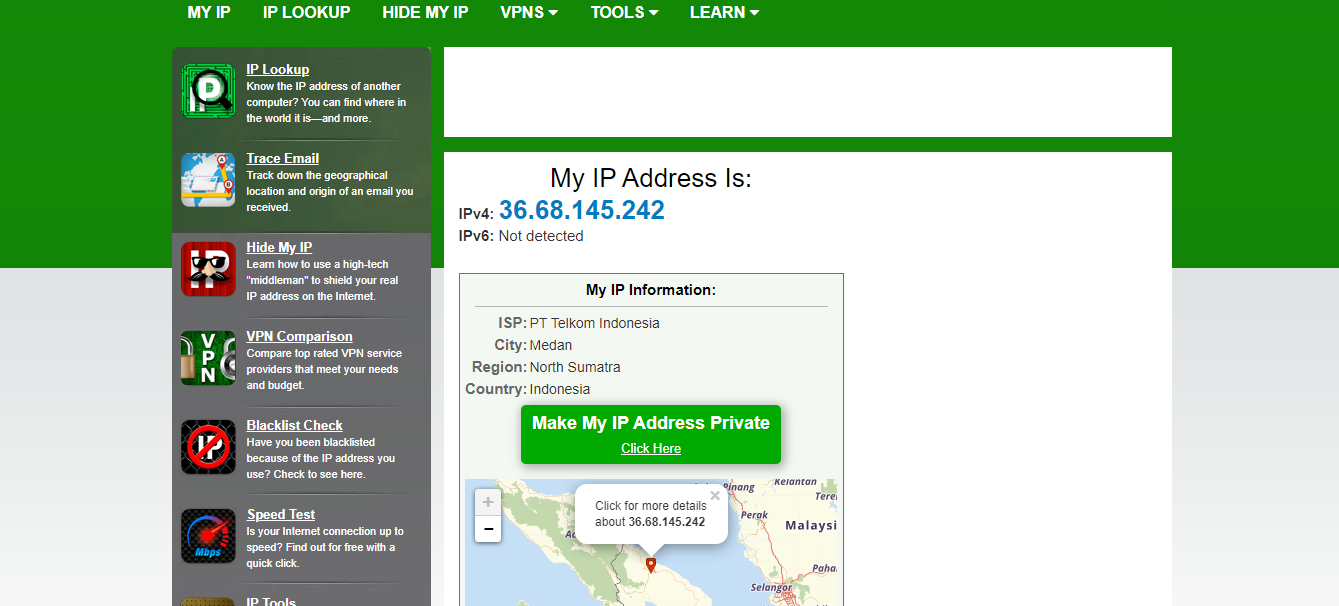Open the VPN Comparison sidebar link
This screenshot has height=606, width=1339.
pyautogui.click(x=300, y=336)
